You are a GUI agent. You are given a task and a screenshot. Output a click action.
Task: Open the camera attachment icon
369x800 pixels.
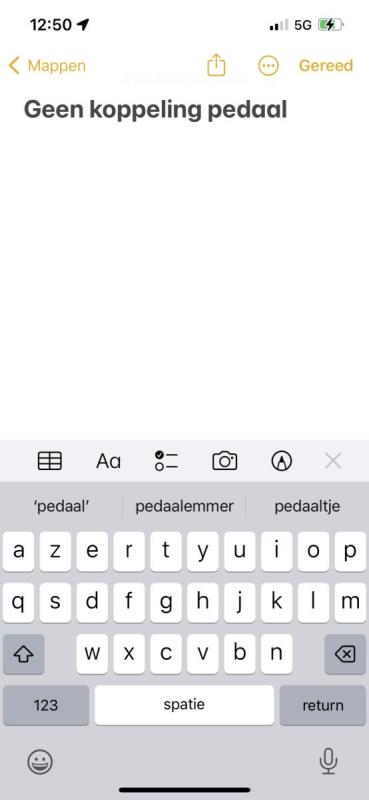[225, 461]
